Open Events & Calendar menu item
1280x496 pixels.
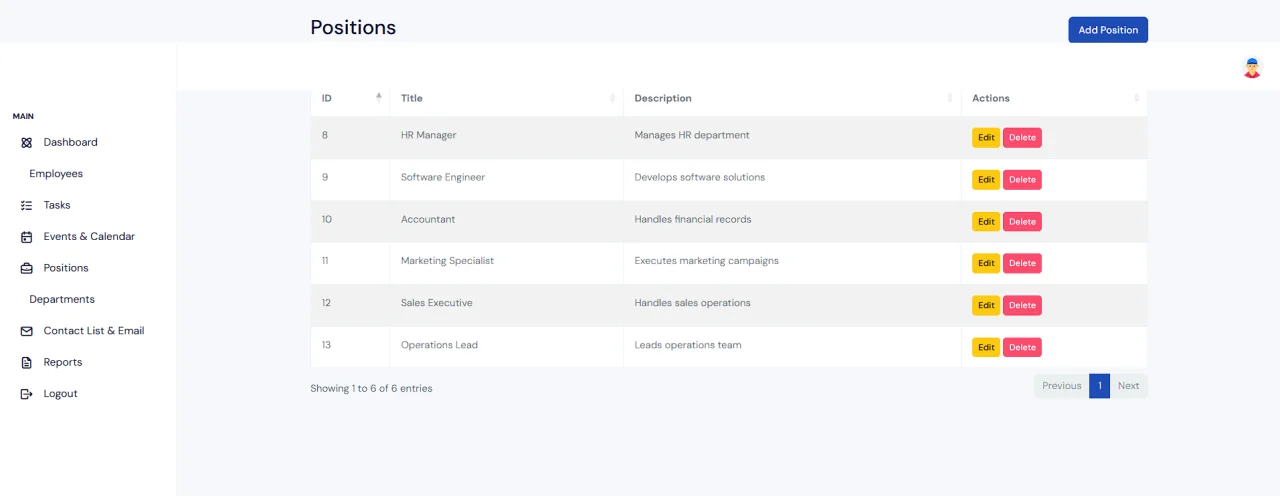click(x=89, y=237)
